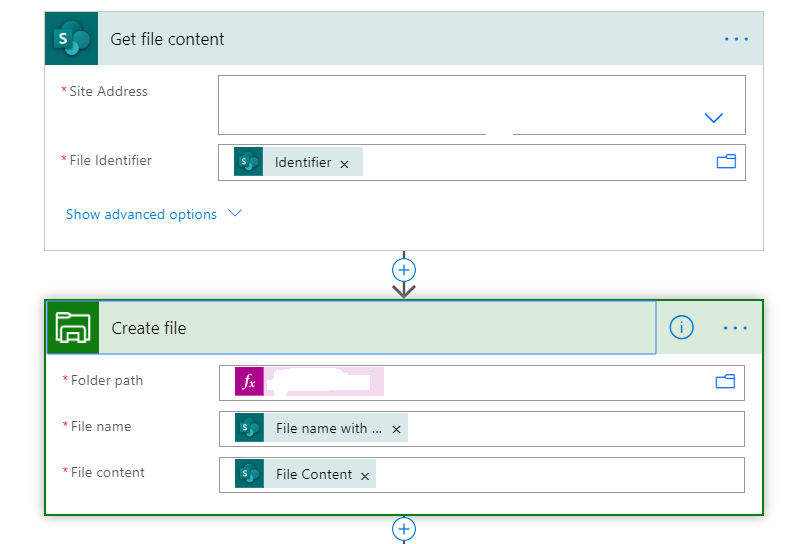Remove the Identifier dynamic content token
Image resolution: width=804 pixels, height=544 pixels.
click(x=344, y=163)
